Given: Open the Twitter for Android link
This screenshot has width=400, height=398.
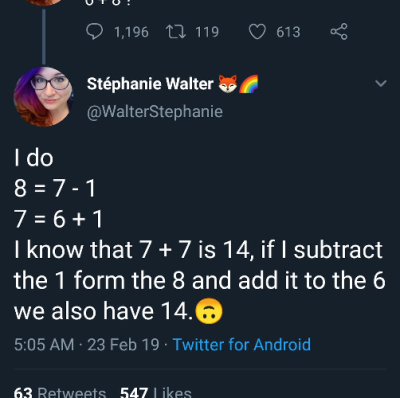Looking at the screenshot, I should (242, 344).
